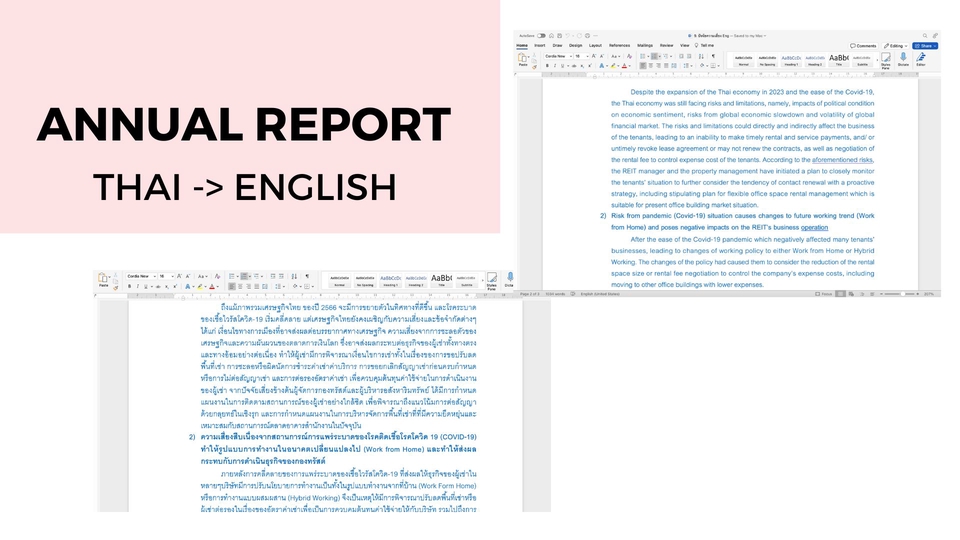Toggle Italic in Thai Word window
Image resolution: width=960 pixels, height=540 pixels.
138,287
